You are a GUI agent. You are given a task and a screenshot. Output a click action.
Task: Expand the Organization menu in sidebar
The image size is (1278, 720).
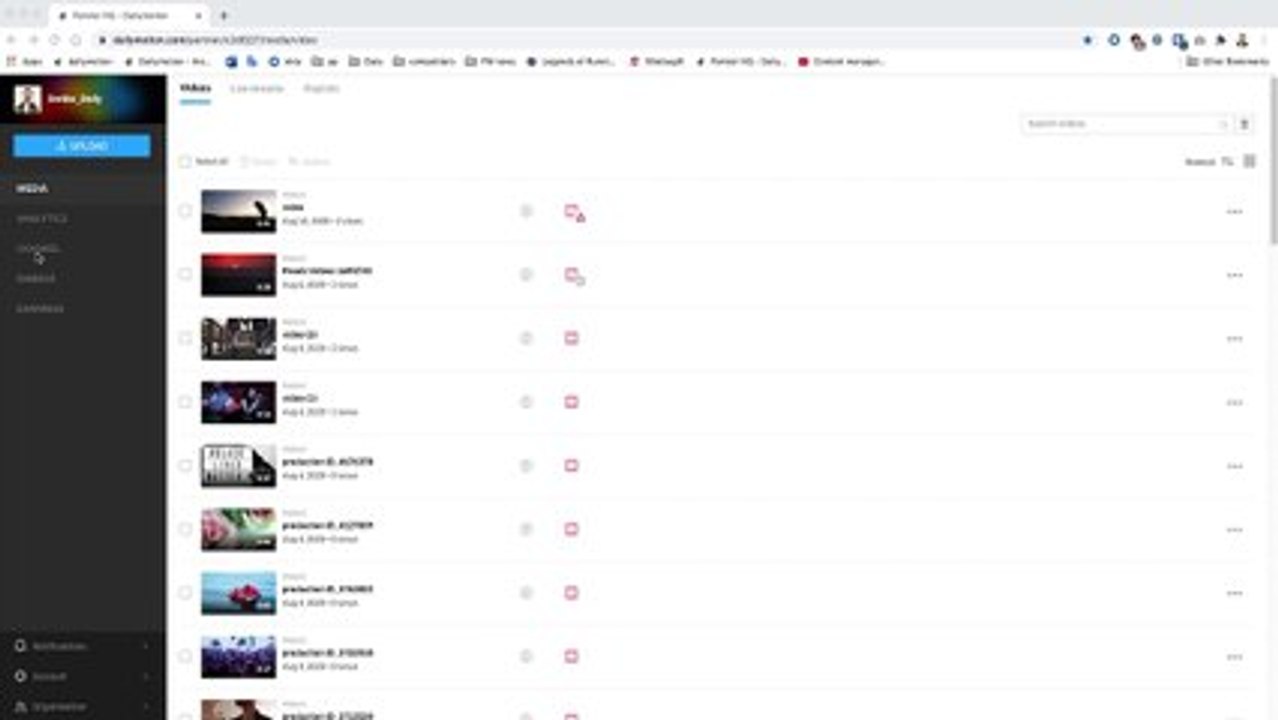(x=82, y=706)
